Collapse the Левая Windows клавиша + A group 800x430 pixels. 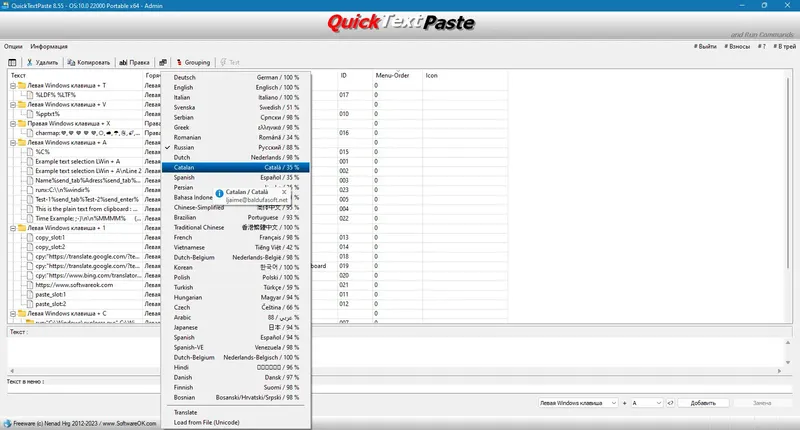click(x=13, y=143)
